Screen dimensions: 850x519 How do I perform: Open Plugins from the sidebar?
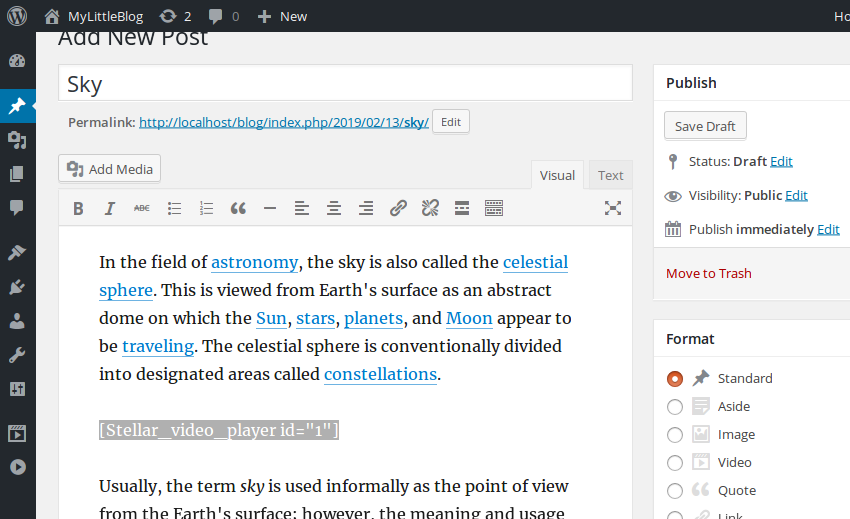[x=17, y=287]
